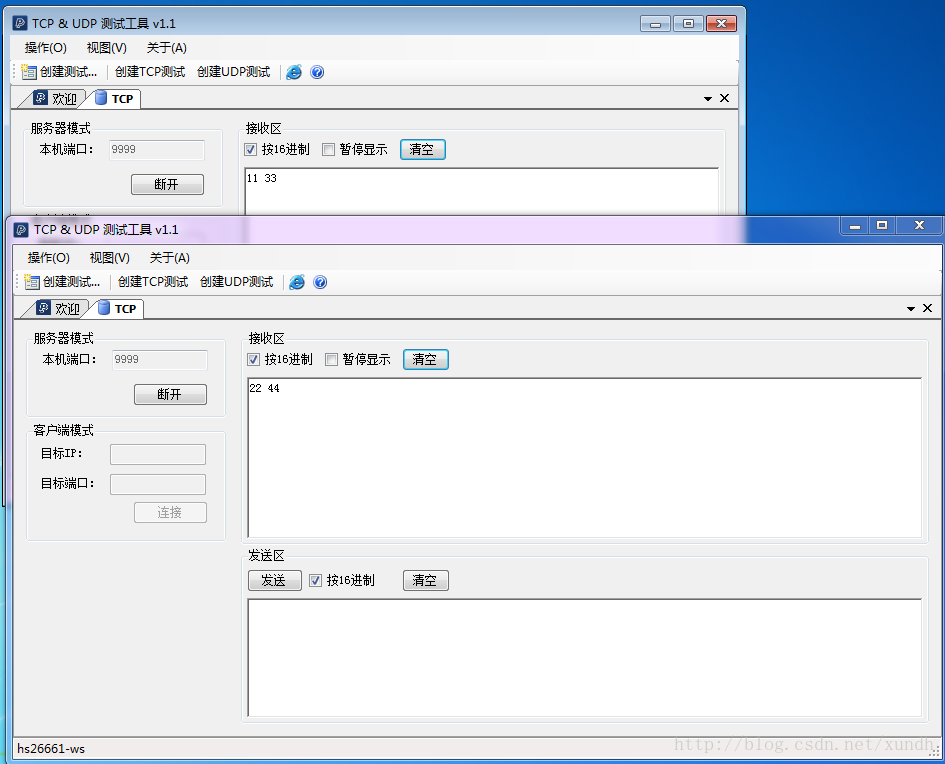
Task: Toggle 按16进制 in front window send area
Action: [x=315, y=580]
